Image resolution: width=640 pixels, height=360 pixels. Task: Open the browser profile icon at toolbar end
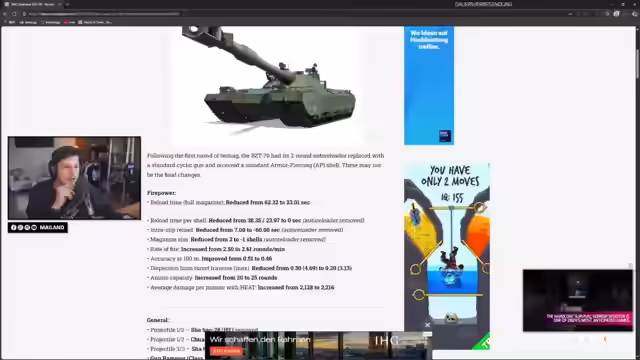point(635,14)
